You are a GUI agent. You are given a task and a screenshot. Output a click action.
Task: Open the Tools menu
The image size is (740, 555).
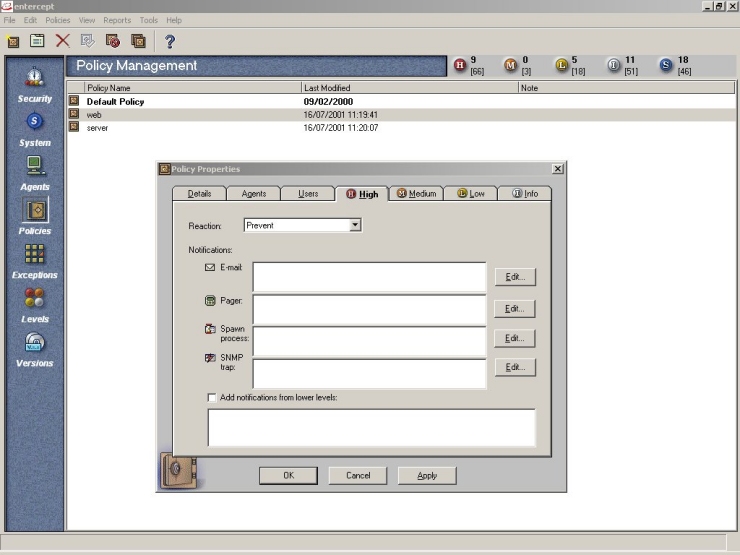click(149, 20)
